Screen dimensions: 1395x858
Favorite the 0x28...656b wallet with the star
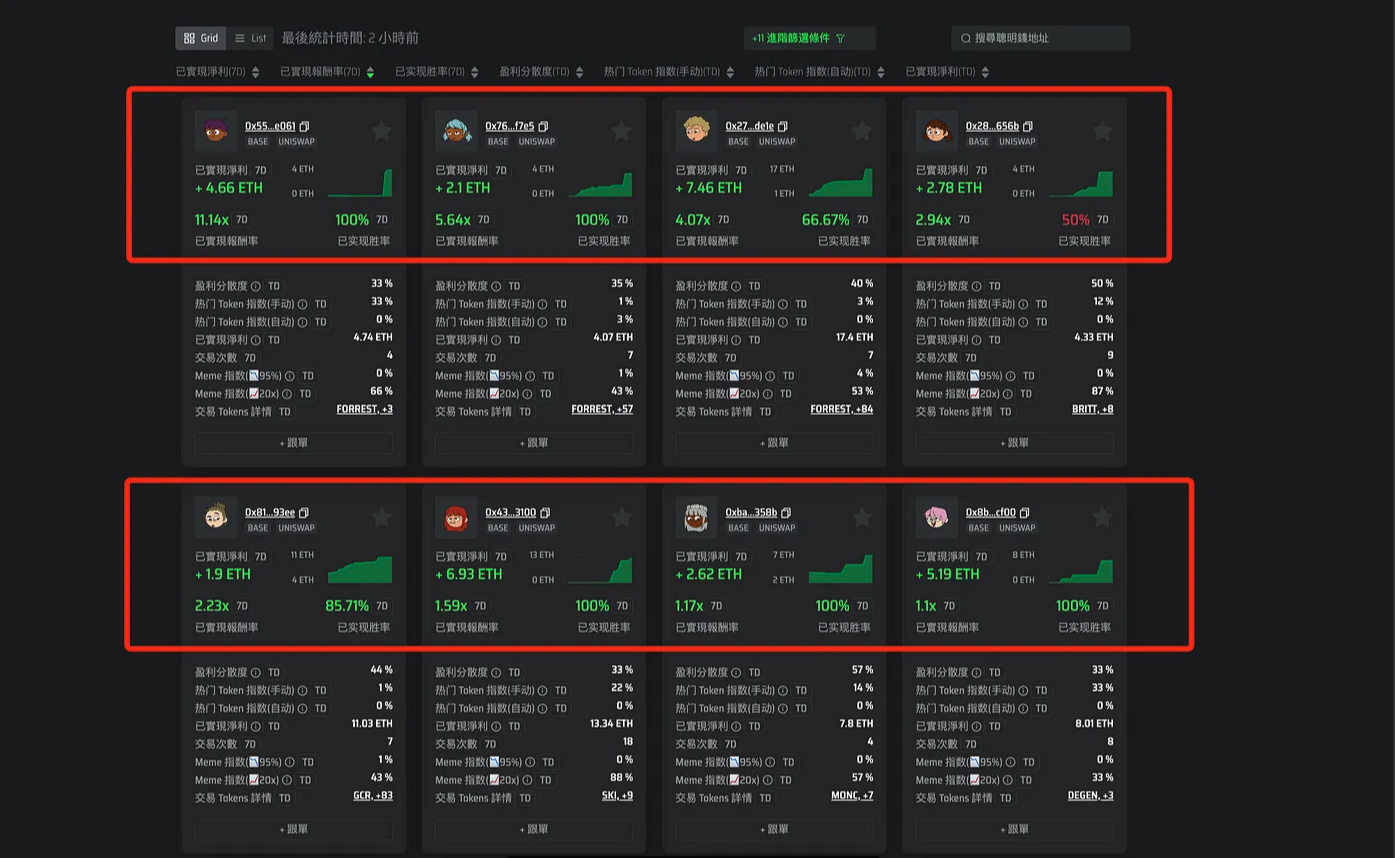pyautogui.click(x=1101, y=131)
